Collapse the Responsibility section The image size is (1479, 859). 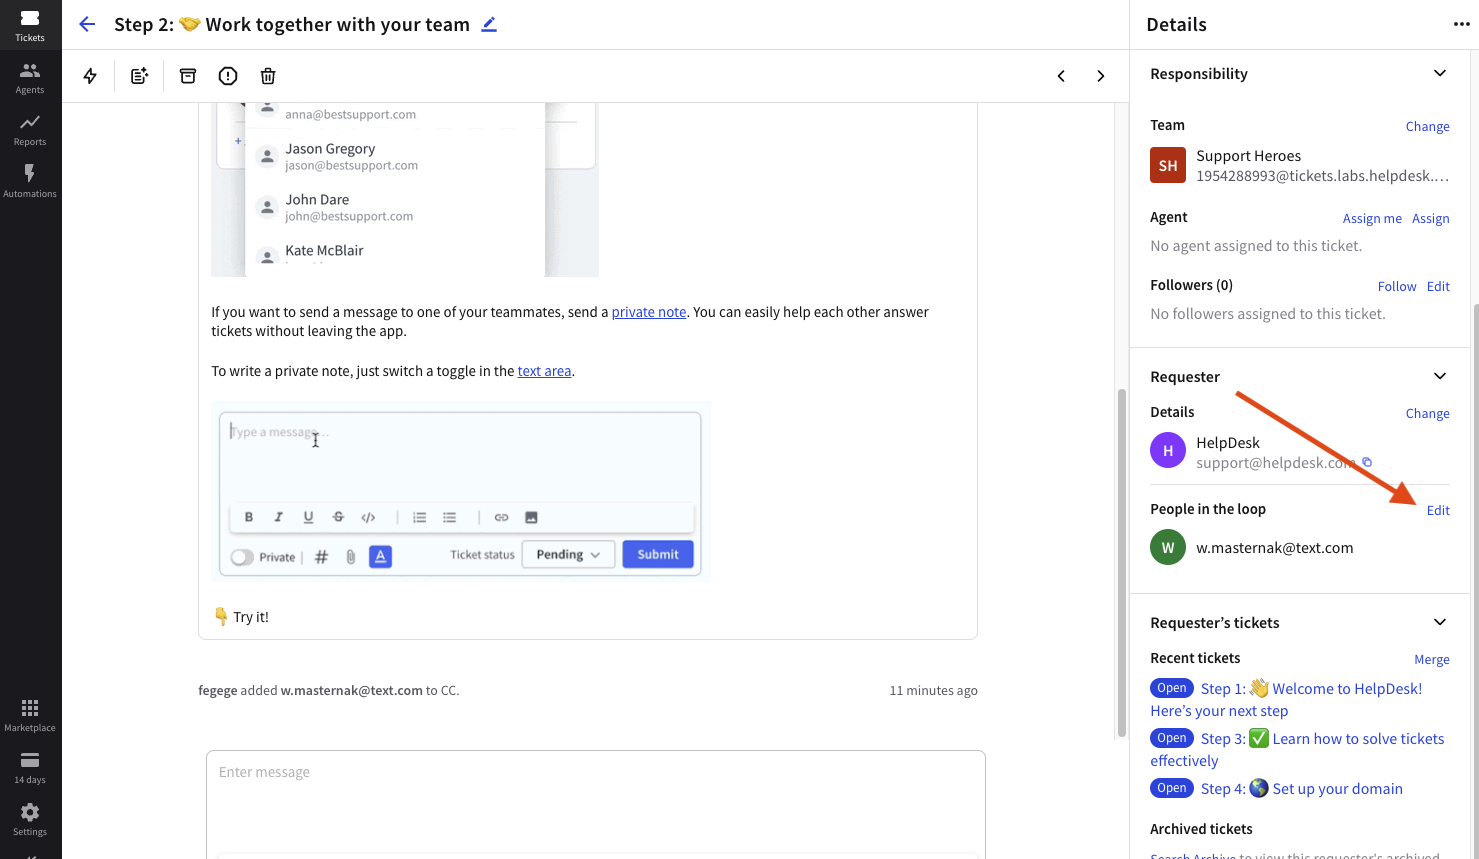[1439, 73]
